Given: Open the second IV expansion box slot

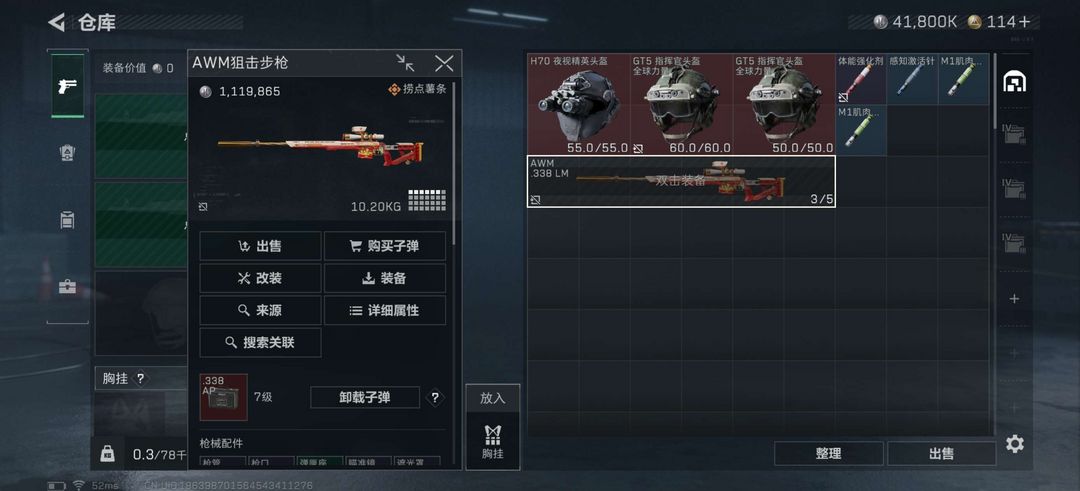Looking at the screenshot, I should tap(1014, 187).
